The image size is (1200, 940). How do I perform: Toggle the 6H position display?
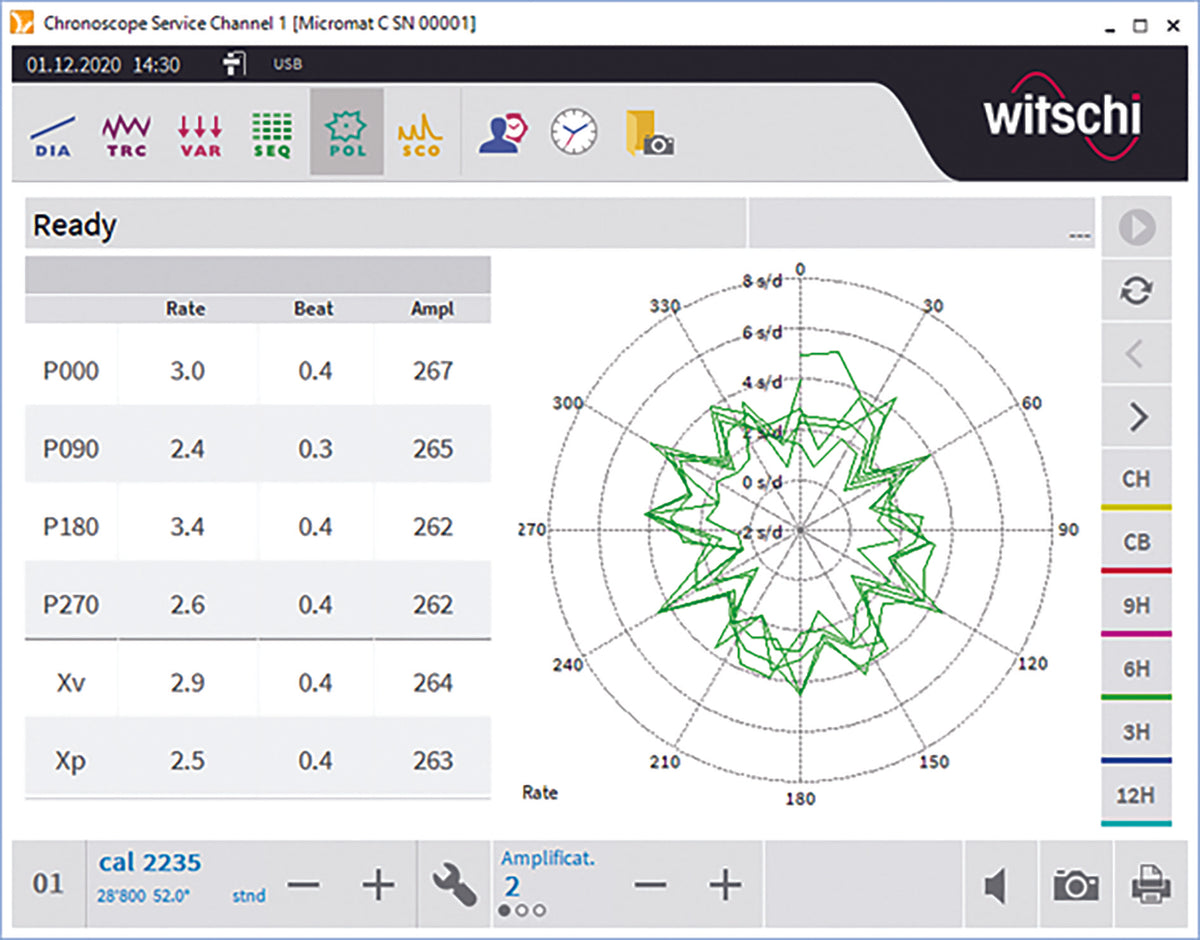(x=1136, y=669)
